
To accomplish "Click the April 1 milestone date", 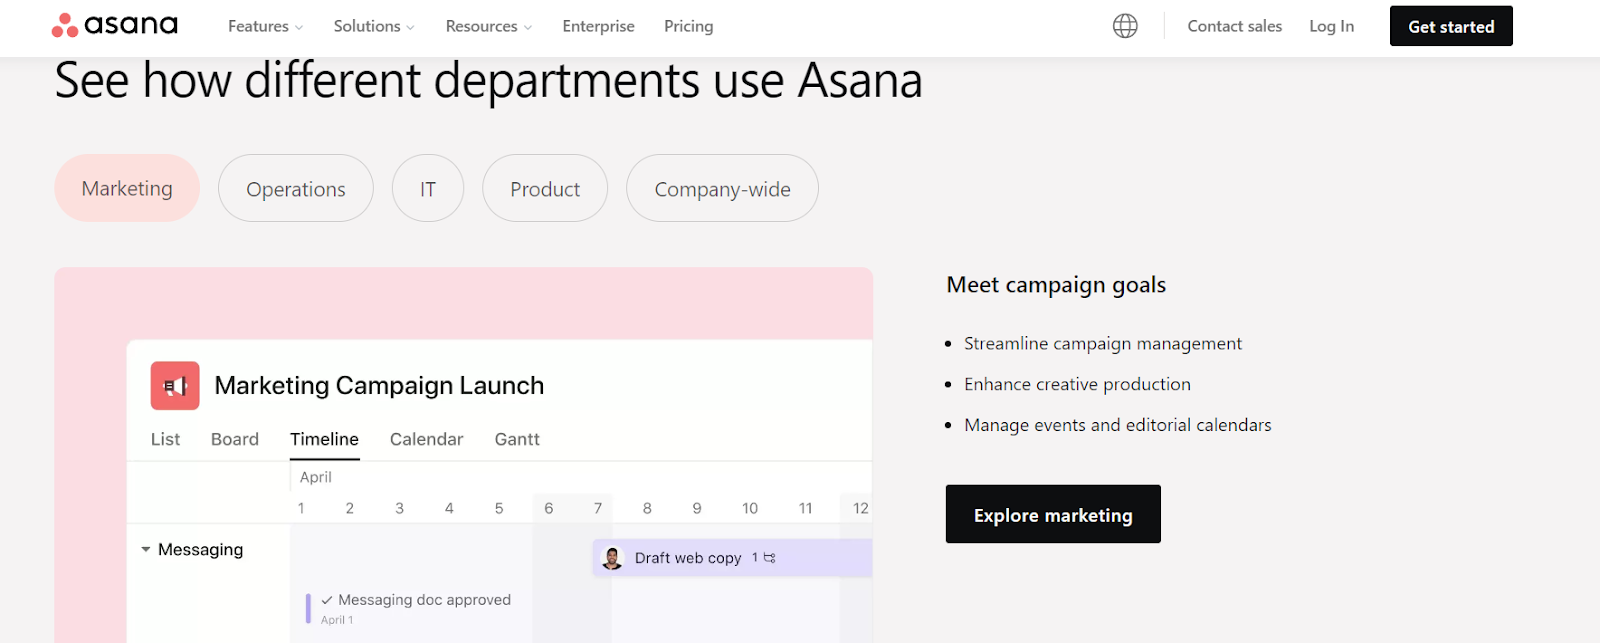I will point(337,620).
